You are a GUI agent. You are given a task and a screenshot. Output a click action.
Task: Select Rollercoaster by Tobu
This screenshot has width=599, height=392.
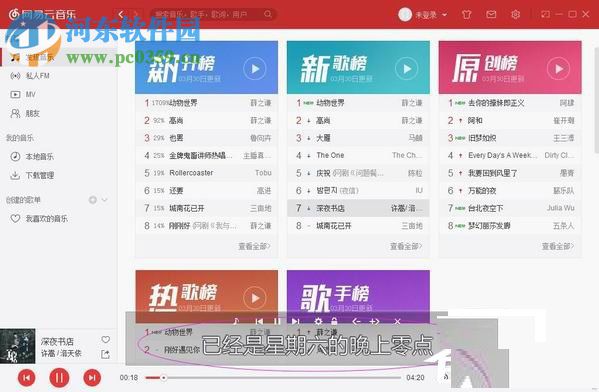(x=207, y=173)
